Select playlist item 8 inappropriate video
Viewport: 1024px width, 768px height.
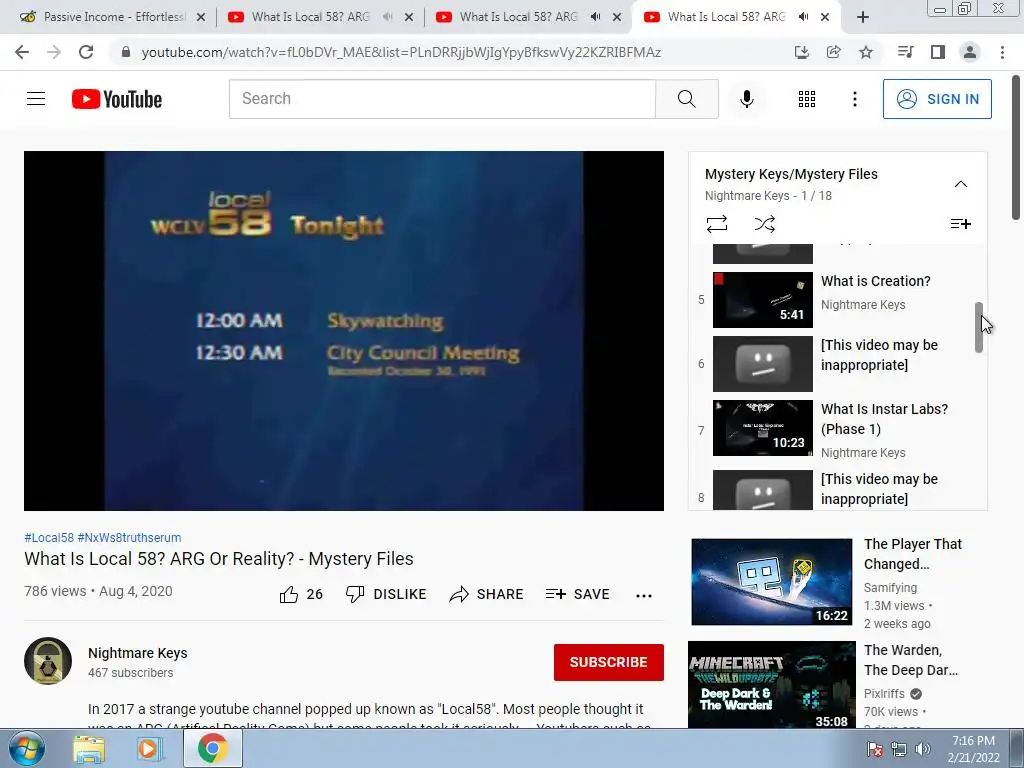pos(836,490)
